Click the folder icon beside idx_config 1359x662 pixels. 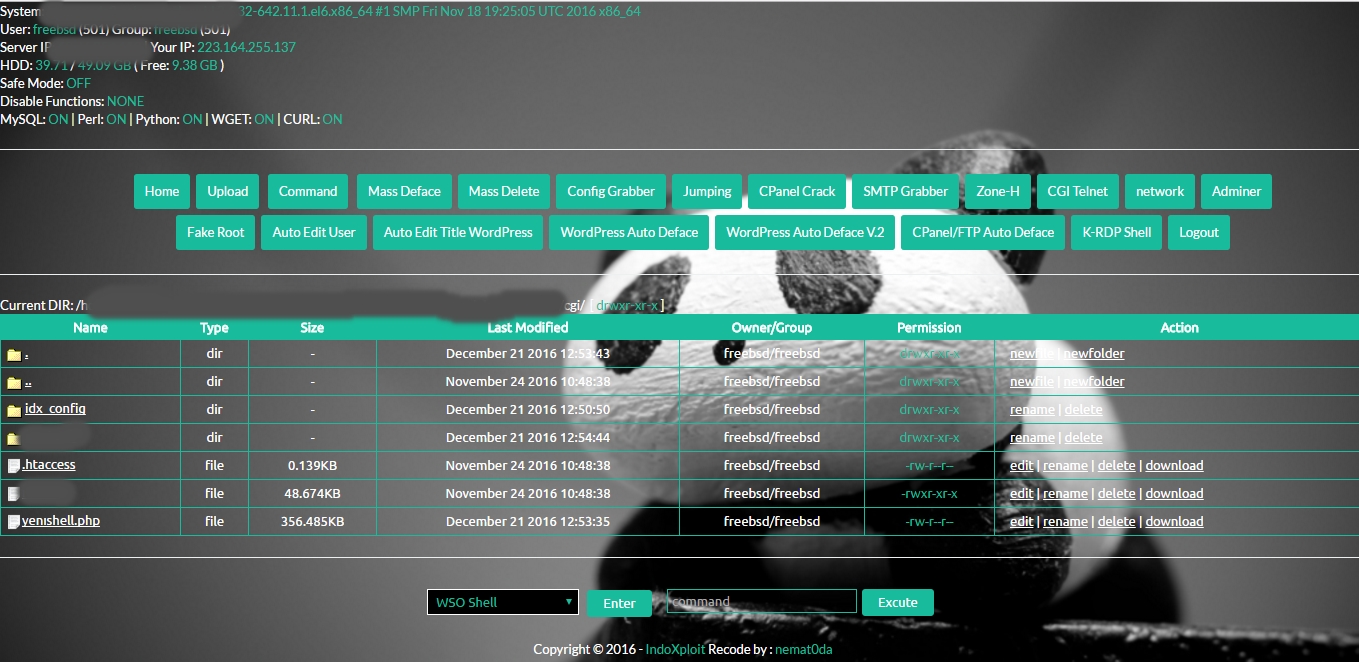(13, 410)
